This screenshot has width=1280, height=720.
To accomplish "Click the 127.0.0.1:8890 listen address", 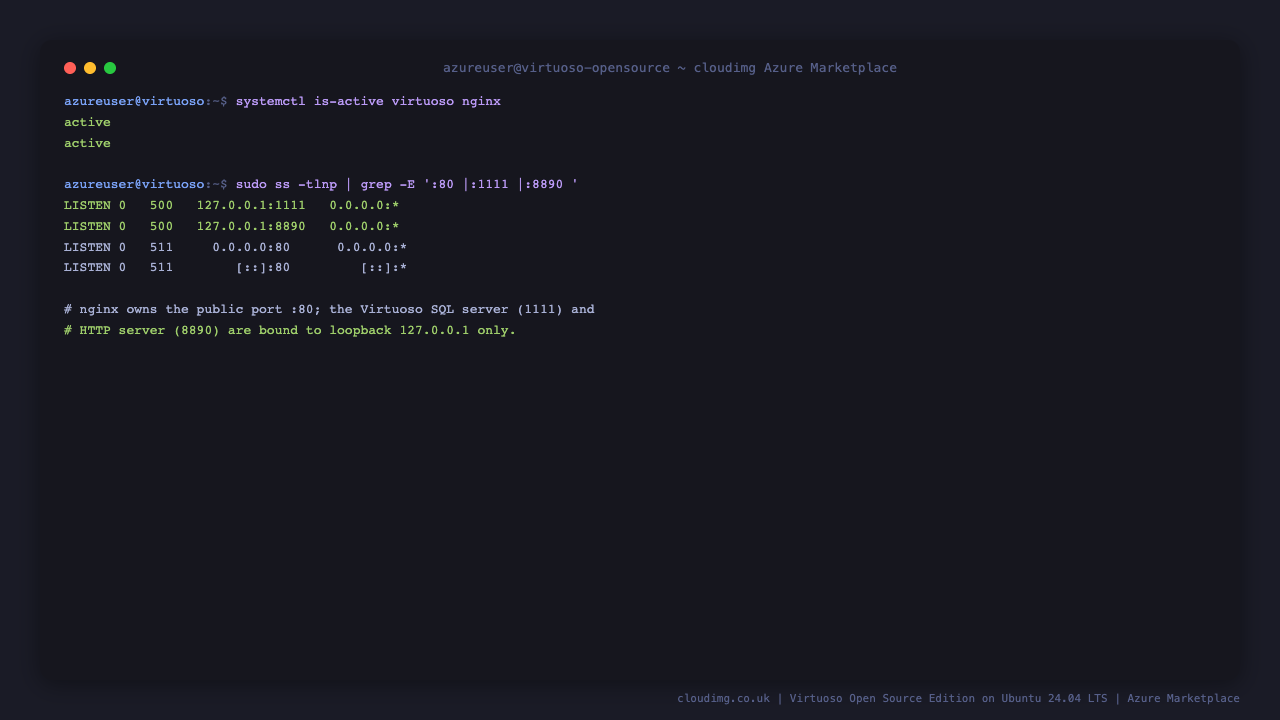I will click(x=251, y=226).
